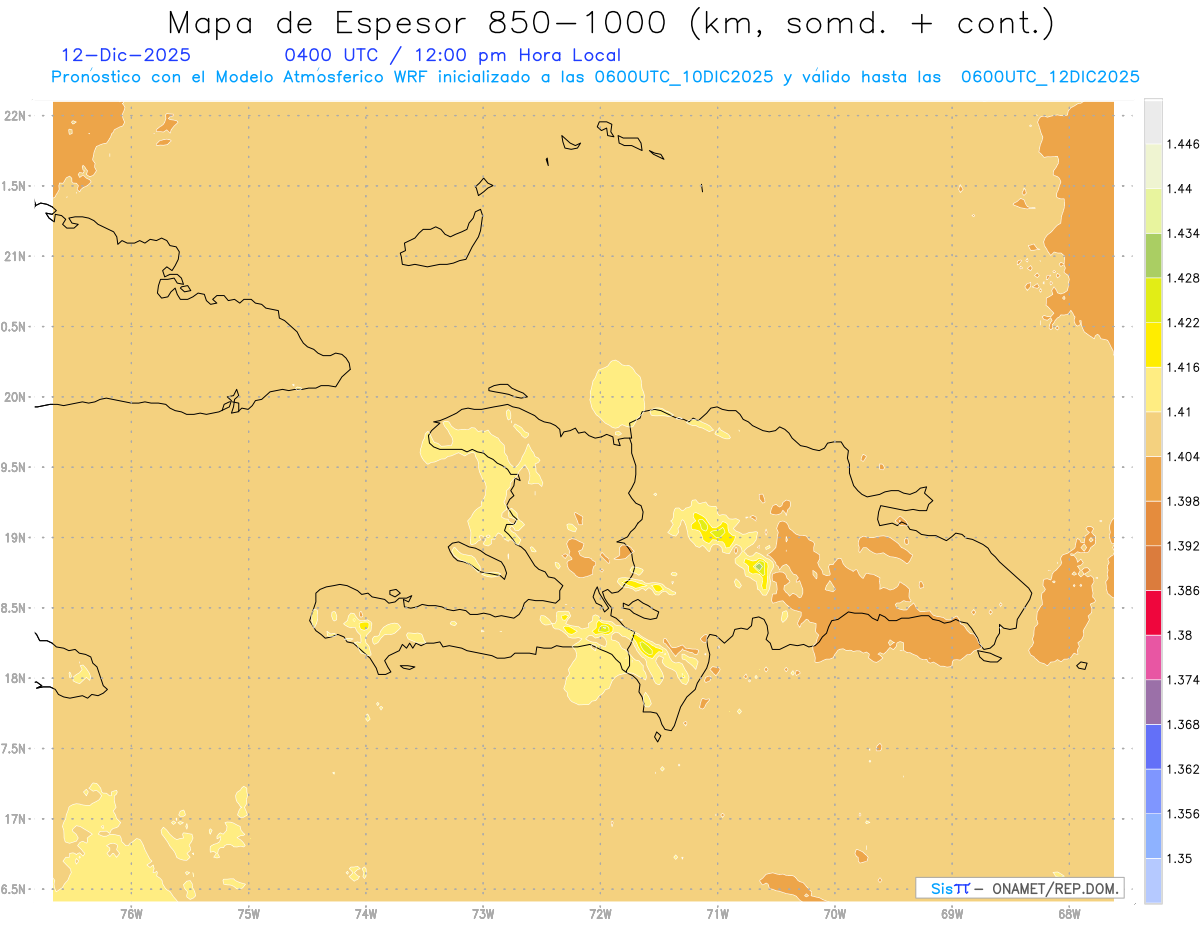The image size is (1200, 927).
Task: Click the ONAMET/REP.DOM. credit box
Action: 1020,888
